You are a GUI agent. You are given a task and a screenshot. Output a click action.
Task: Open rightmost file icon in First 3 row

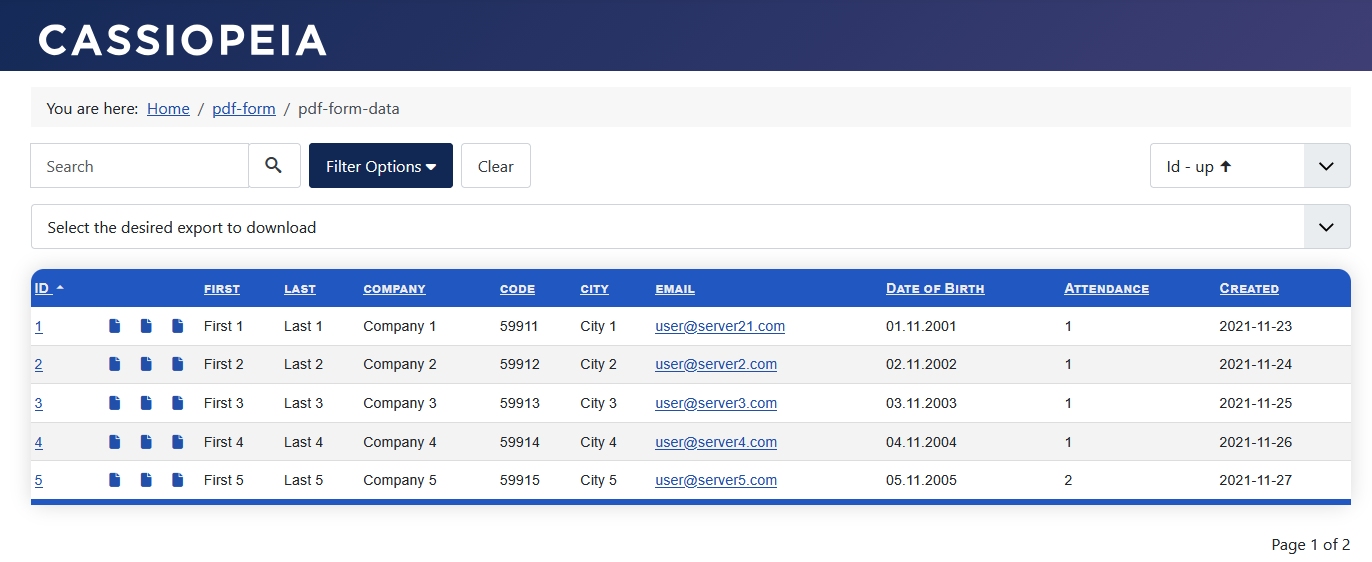[178, 403]
